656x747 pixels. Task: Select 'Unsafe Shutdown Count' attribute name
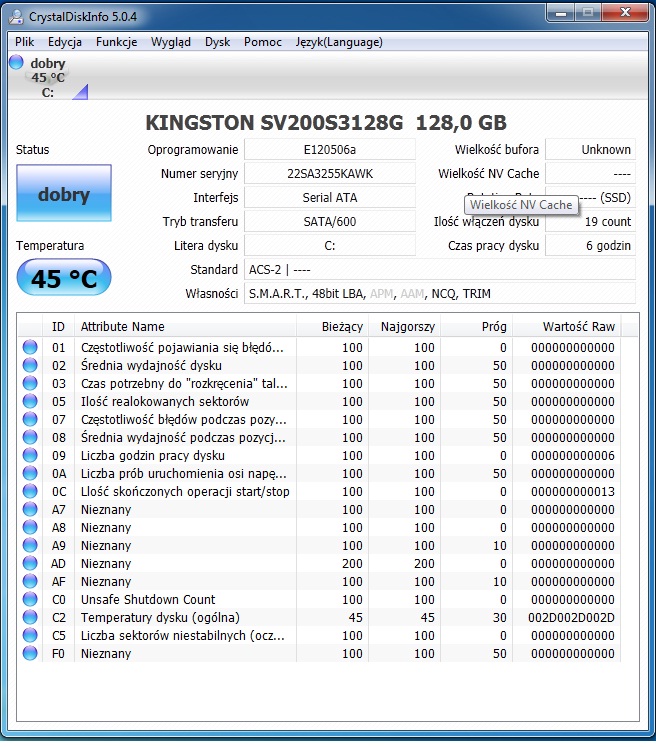click(148, 599)
